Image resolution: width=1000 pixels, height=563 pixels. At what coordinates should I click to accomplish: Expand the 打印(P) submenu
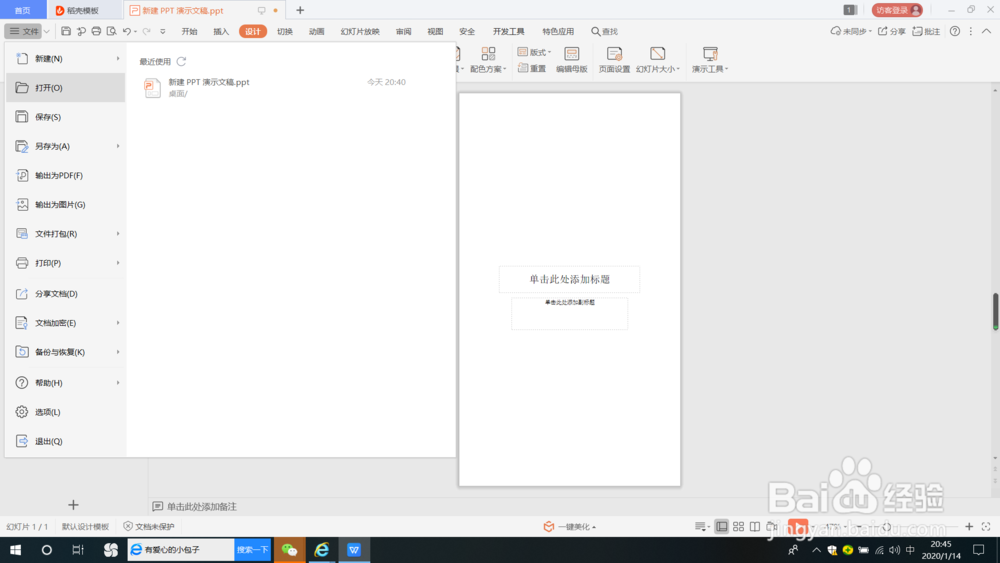click(x=118, y=263)
